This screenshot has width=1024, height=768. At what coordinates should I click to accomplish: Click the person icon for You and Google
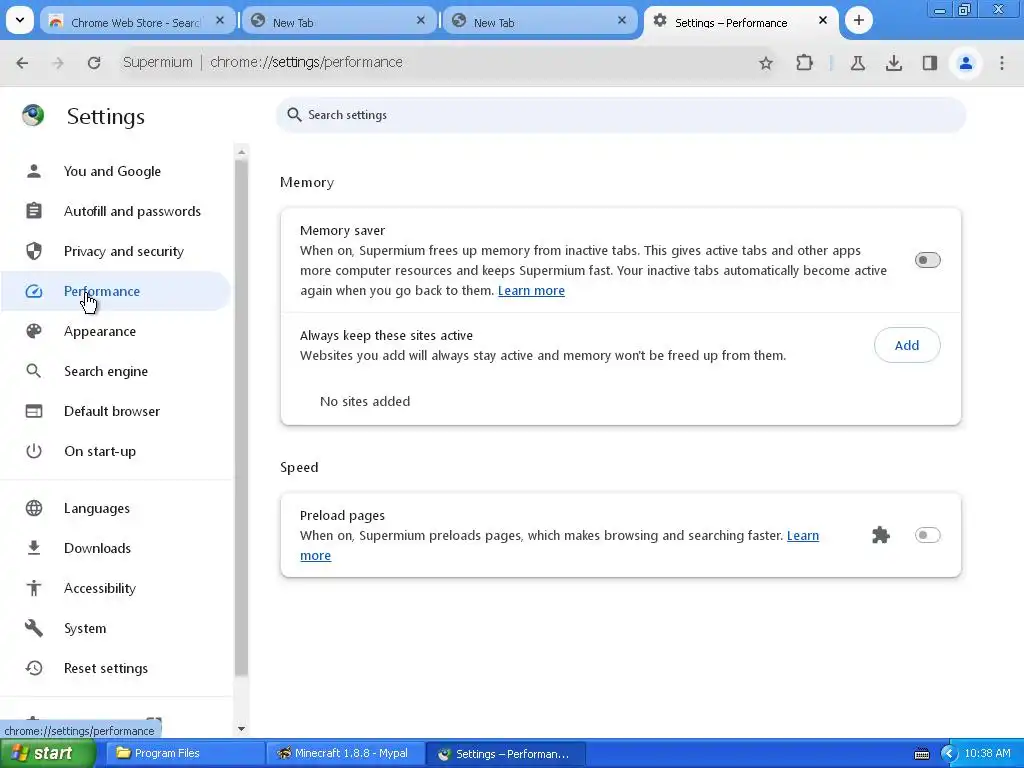33,171
